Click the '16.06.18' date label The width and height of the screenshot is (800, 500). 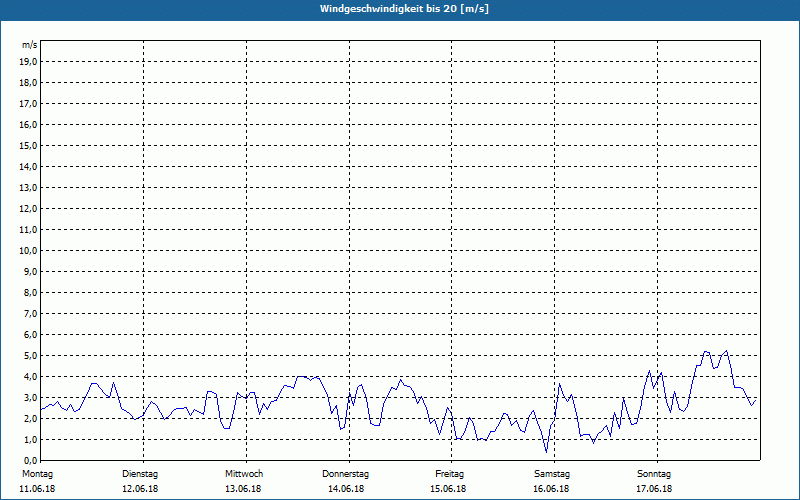(x=551, y=489)
